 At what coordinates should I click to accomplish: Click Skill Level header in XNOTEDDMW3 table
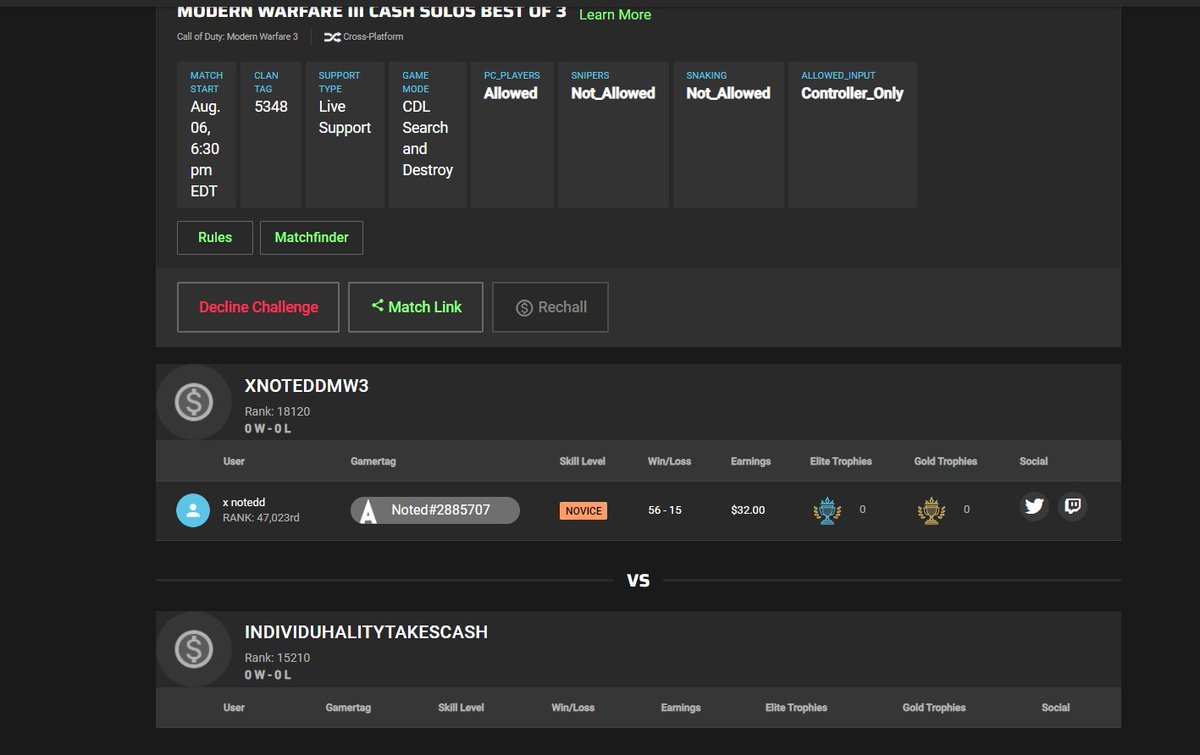[584, 461]
